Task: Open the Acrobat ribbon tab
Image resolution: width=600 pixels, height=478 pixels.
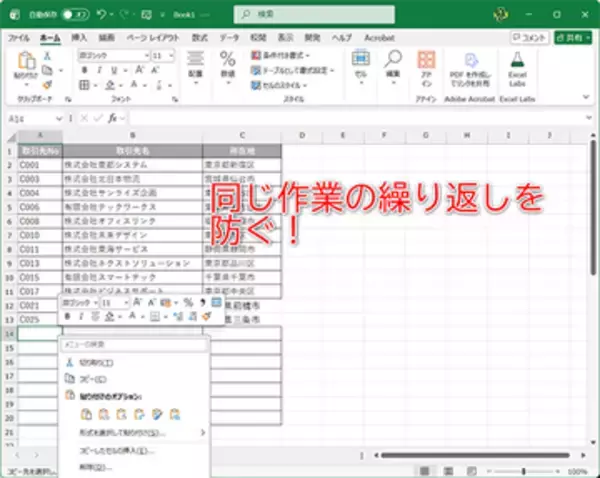Action: click(x=379, y=38)
